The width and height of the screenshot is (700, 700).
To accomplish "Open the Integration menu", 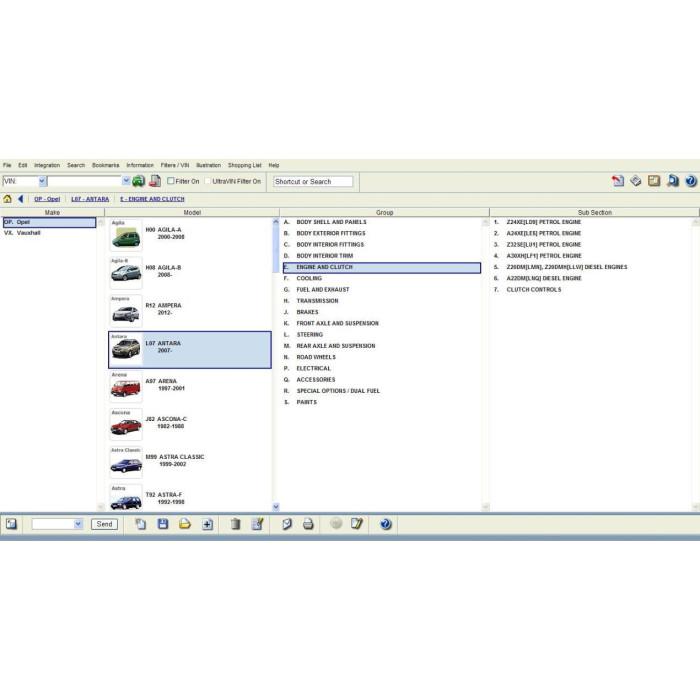I will pos(47,165).
